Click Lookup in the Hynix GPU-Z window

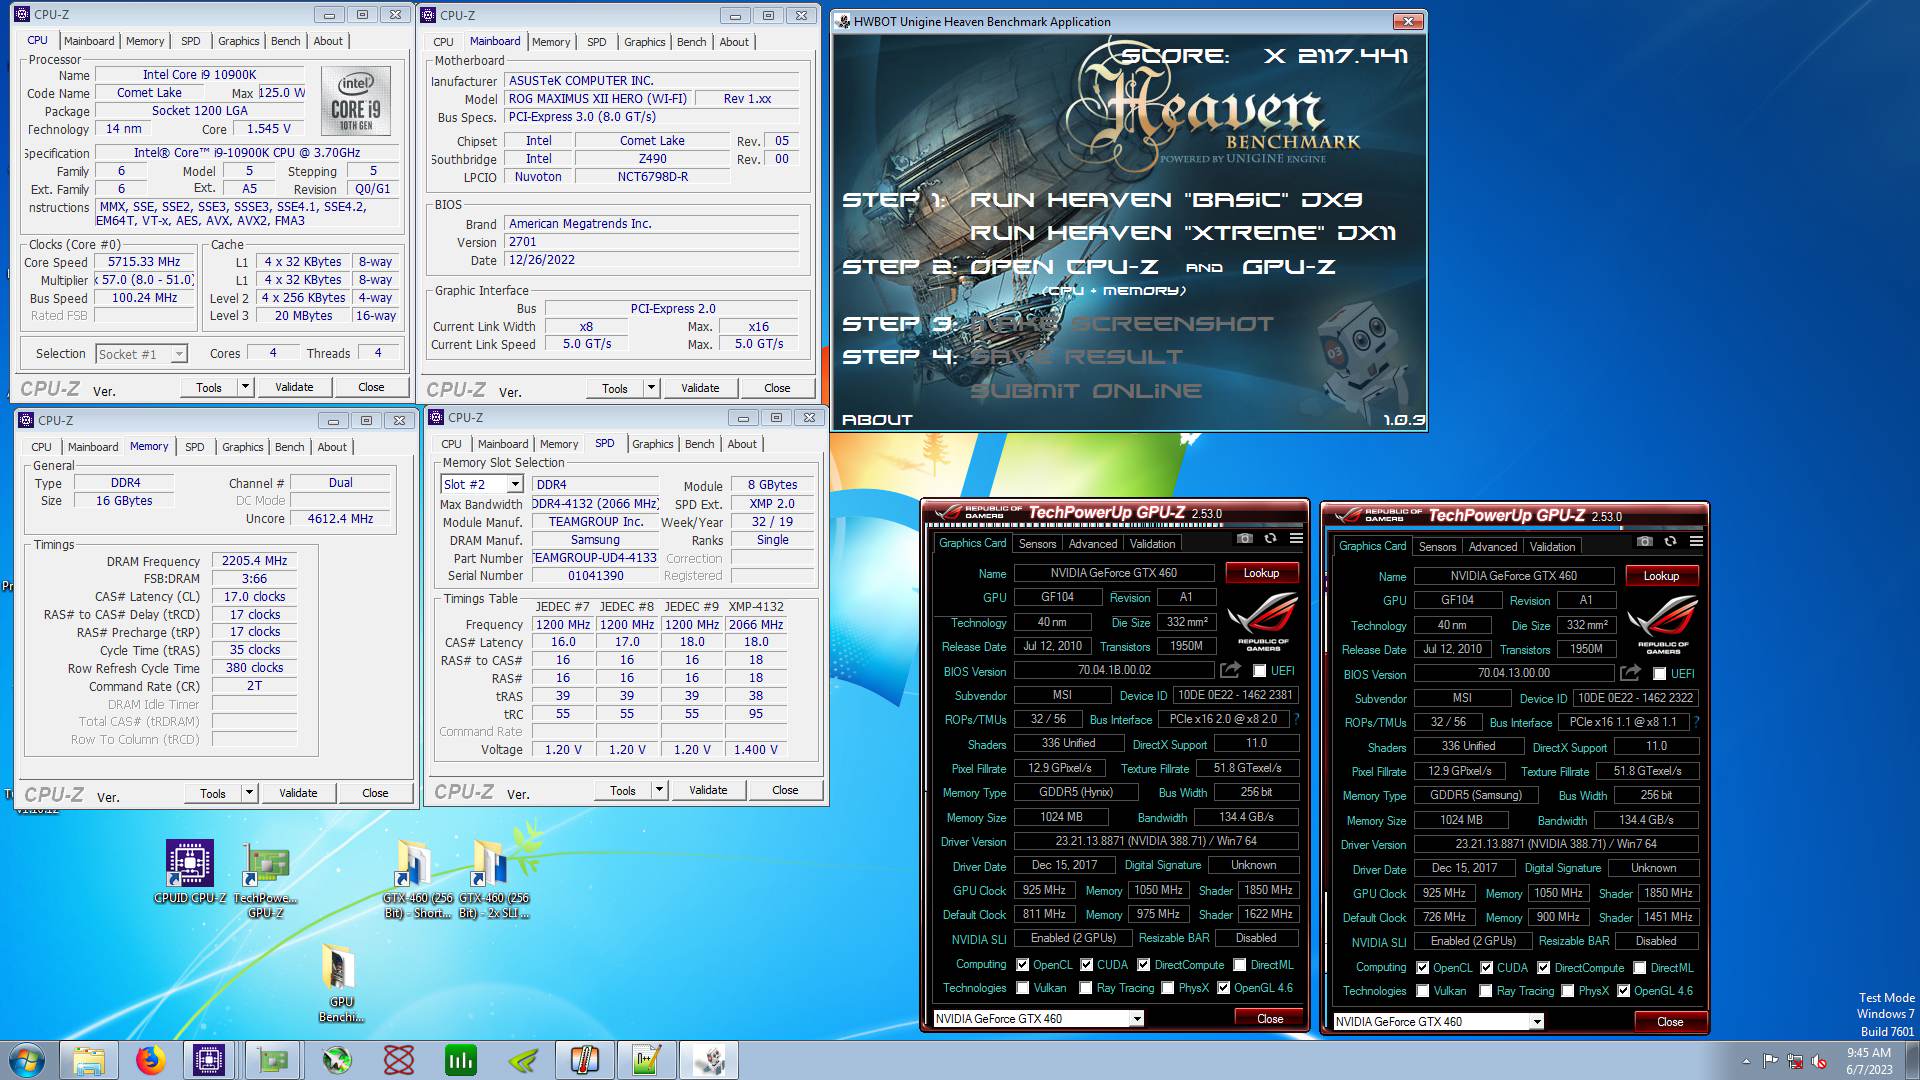[x=1261, y=573]
